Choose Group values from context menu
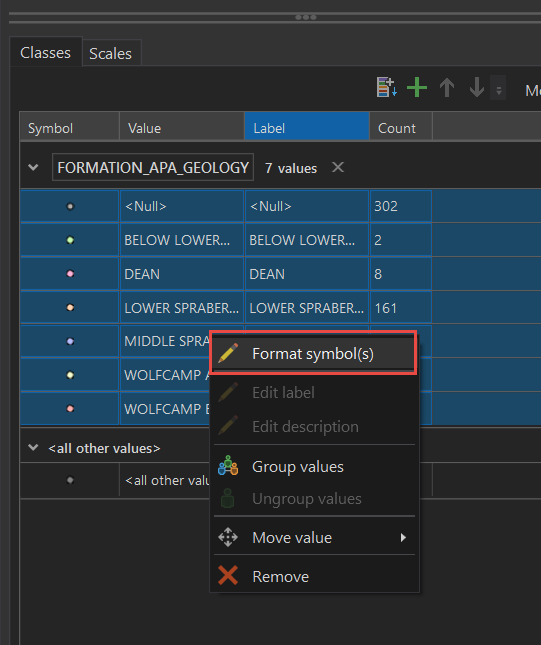This screenshot has height=645, width=541. (x=313, y=466)
